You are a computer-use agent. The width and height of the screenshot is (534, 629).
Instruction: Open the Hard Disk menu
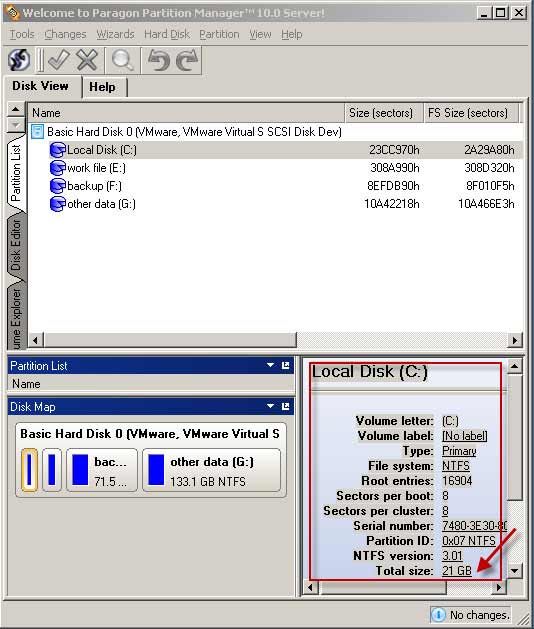(167, 34)
